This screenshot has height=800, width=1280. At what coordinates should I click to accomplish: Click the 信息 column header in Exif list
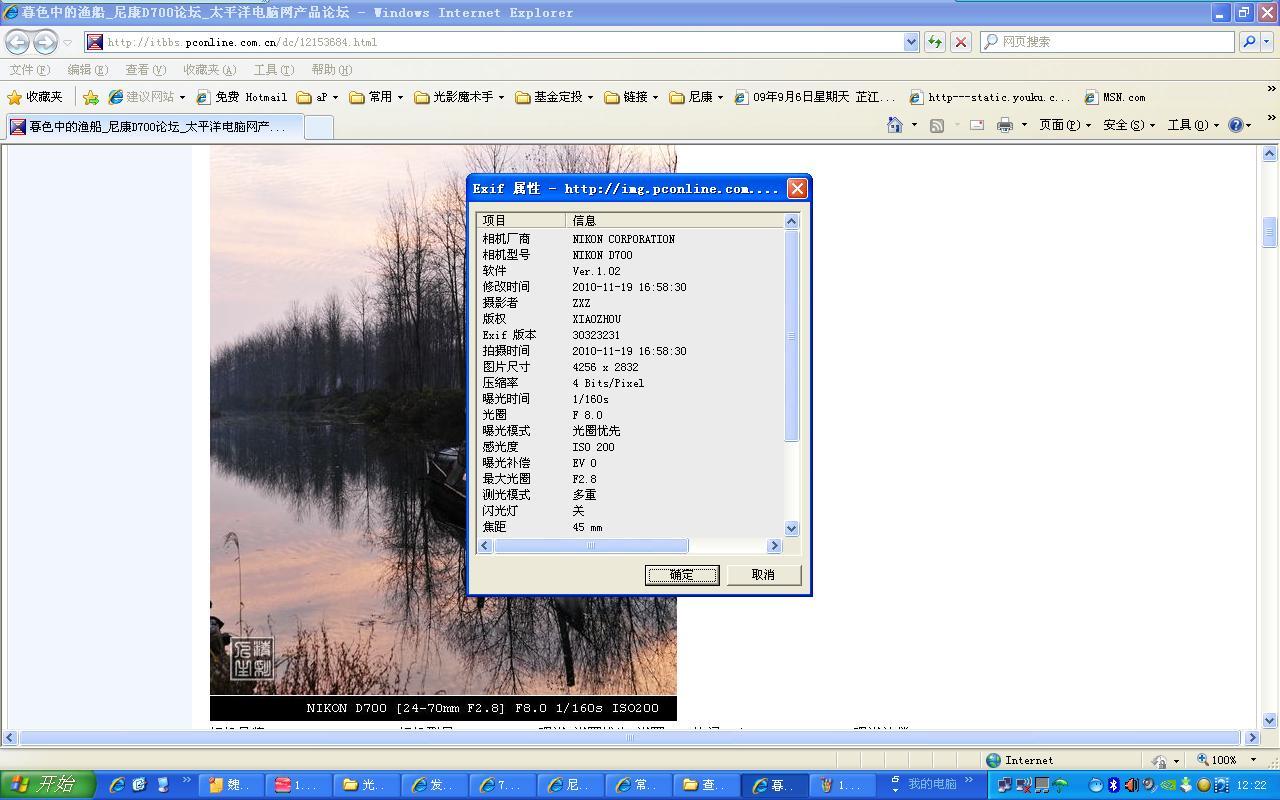click(x=675, y=220)
